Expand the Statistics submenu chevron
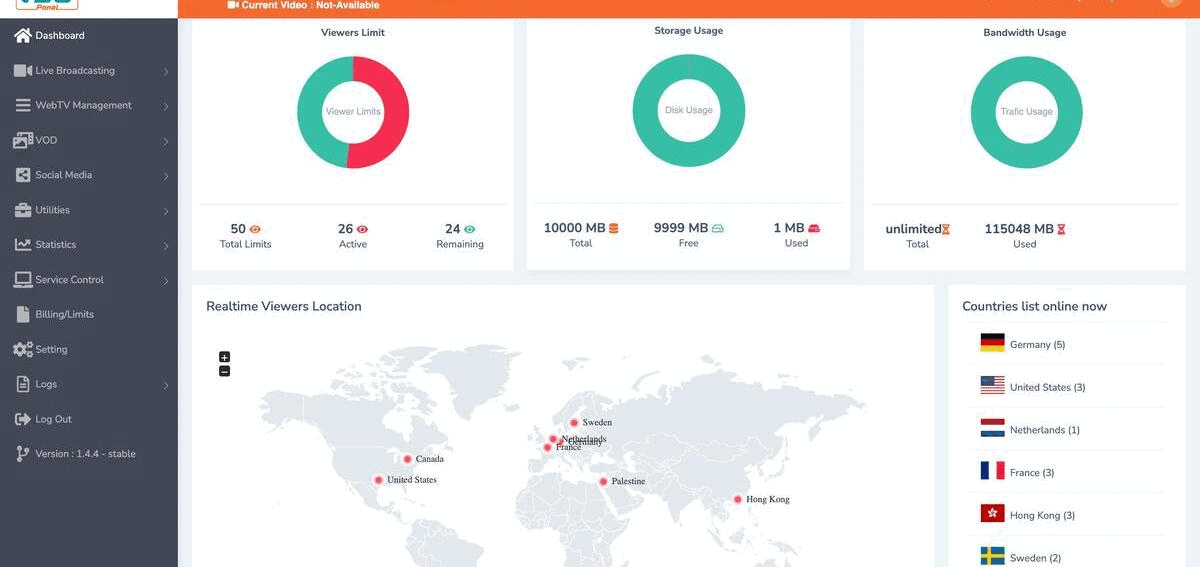 point(166,246)
